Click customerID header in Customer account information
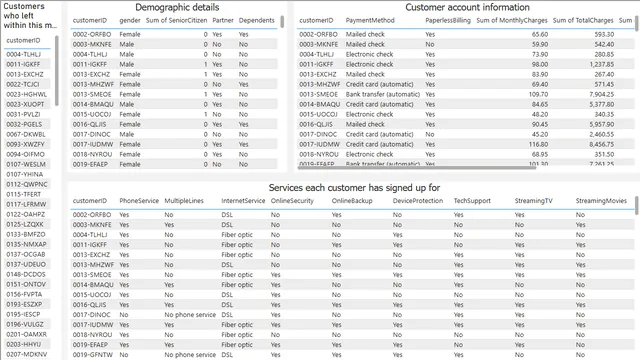This screenshot has width=640, height=360. point(316,20)
